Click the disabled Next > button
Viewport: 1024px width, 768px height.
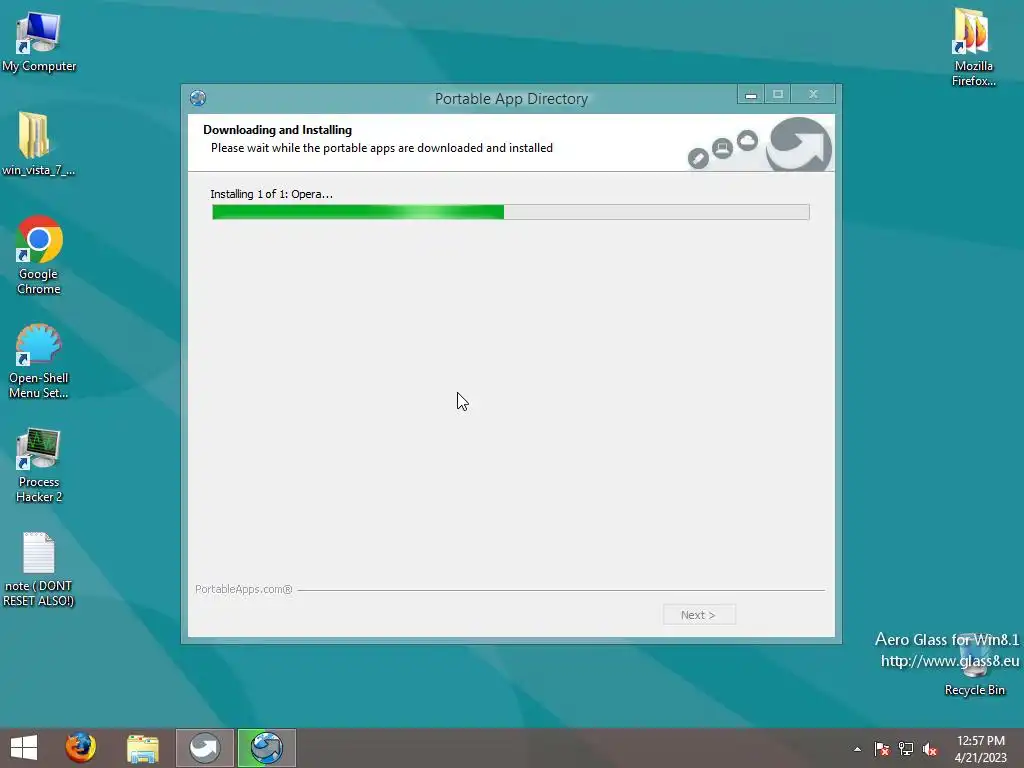(699, 615)
